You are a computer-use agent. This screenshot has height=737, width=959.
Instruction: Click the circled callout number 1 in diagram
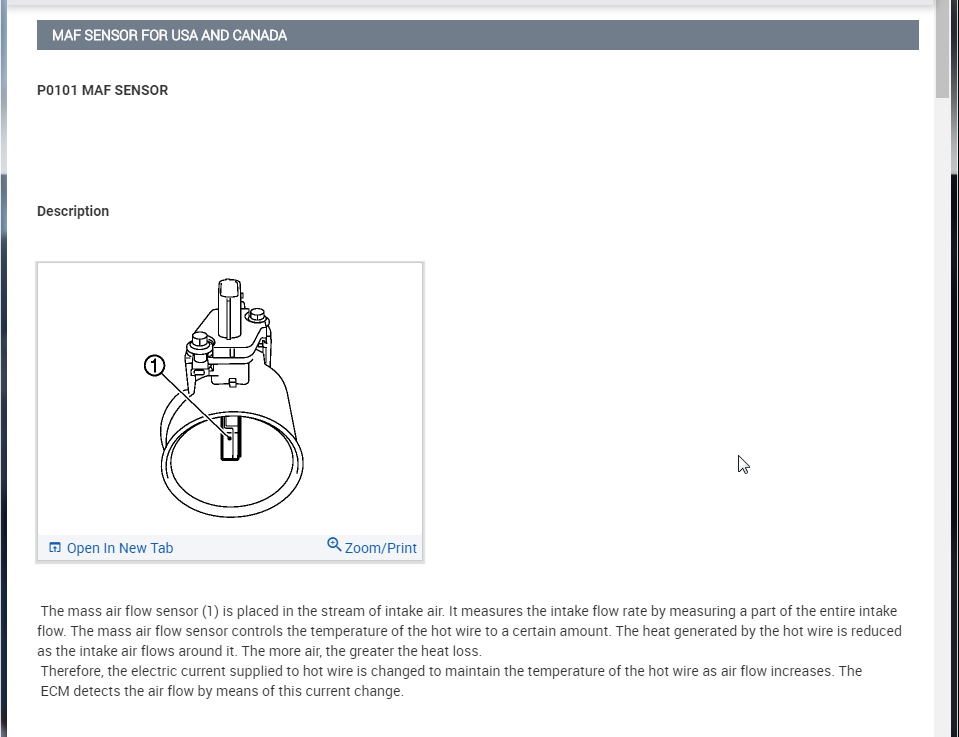pos(154,366)
